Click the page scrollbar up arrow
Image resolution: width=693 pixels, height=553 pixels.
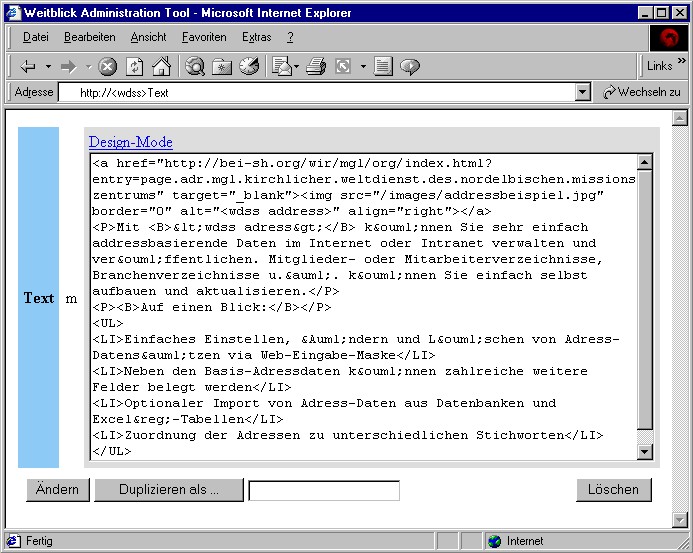pyautogui.click(x=679, y=118)
